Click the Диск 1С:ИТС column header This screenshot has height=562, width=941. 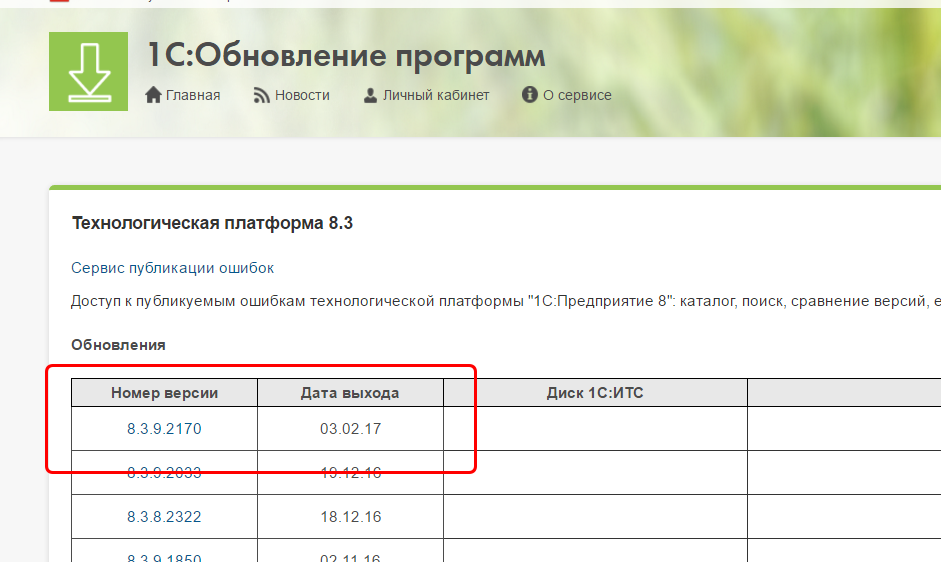pos(595,393)
